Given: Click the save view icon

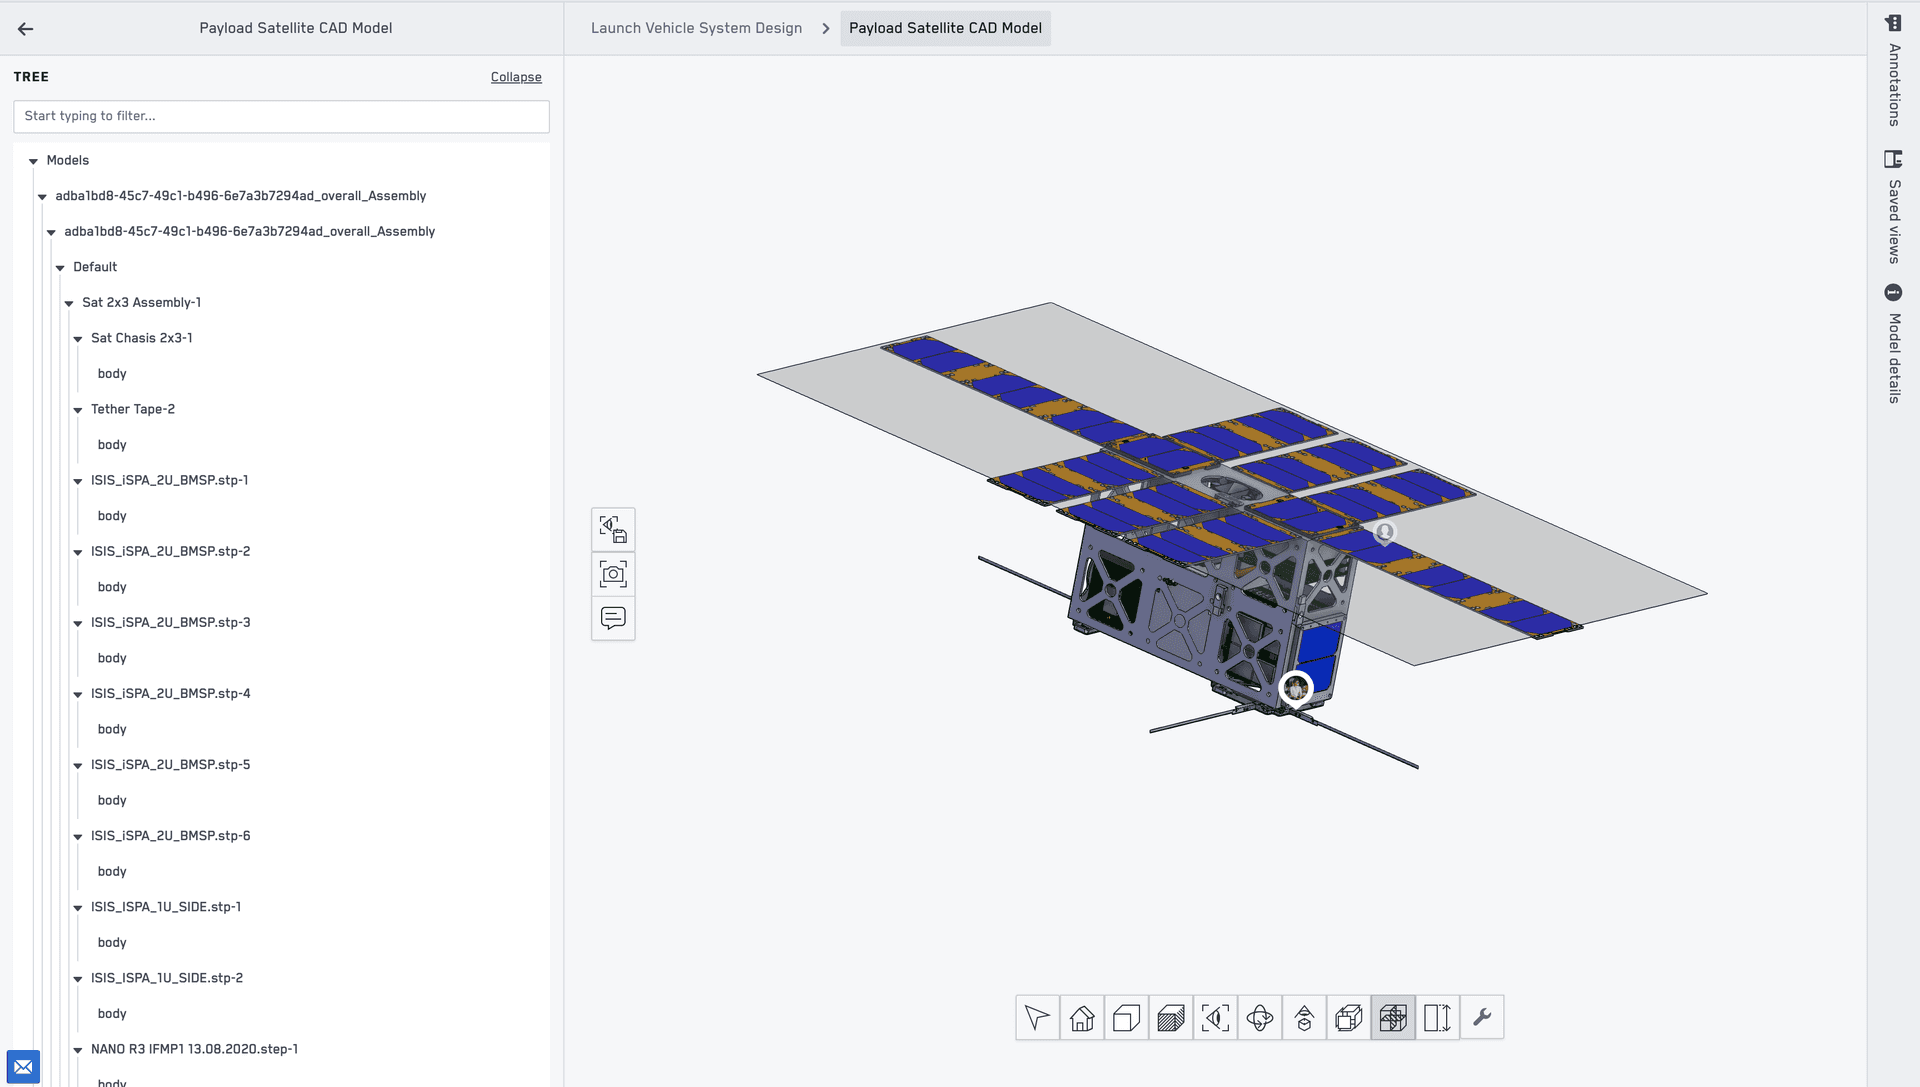Looking at the screenshot, I should [613, 529].
